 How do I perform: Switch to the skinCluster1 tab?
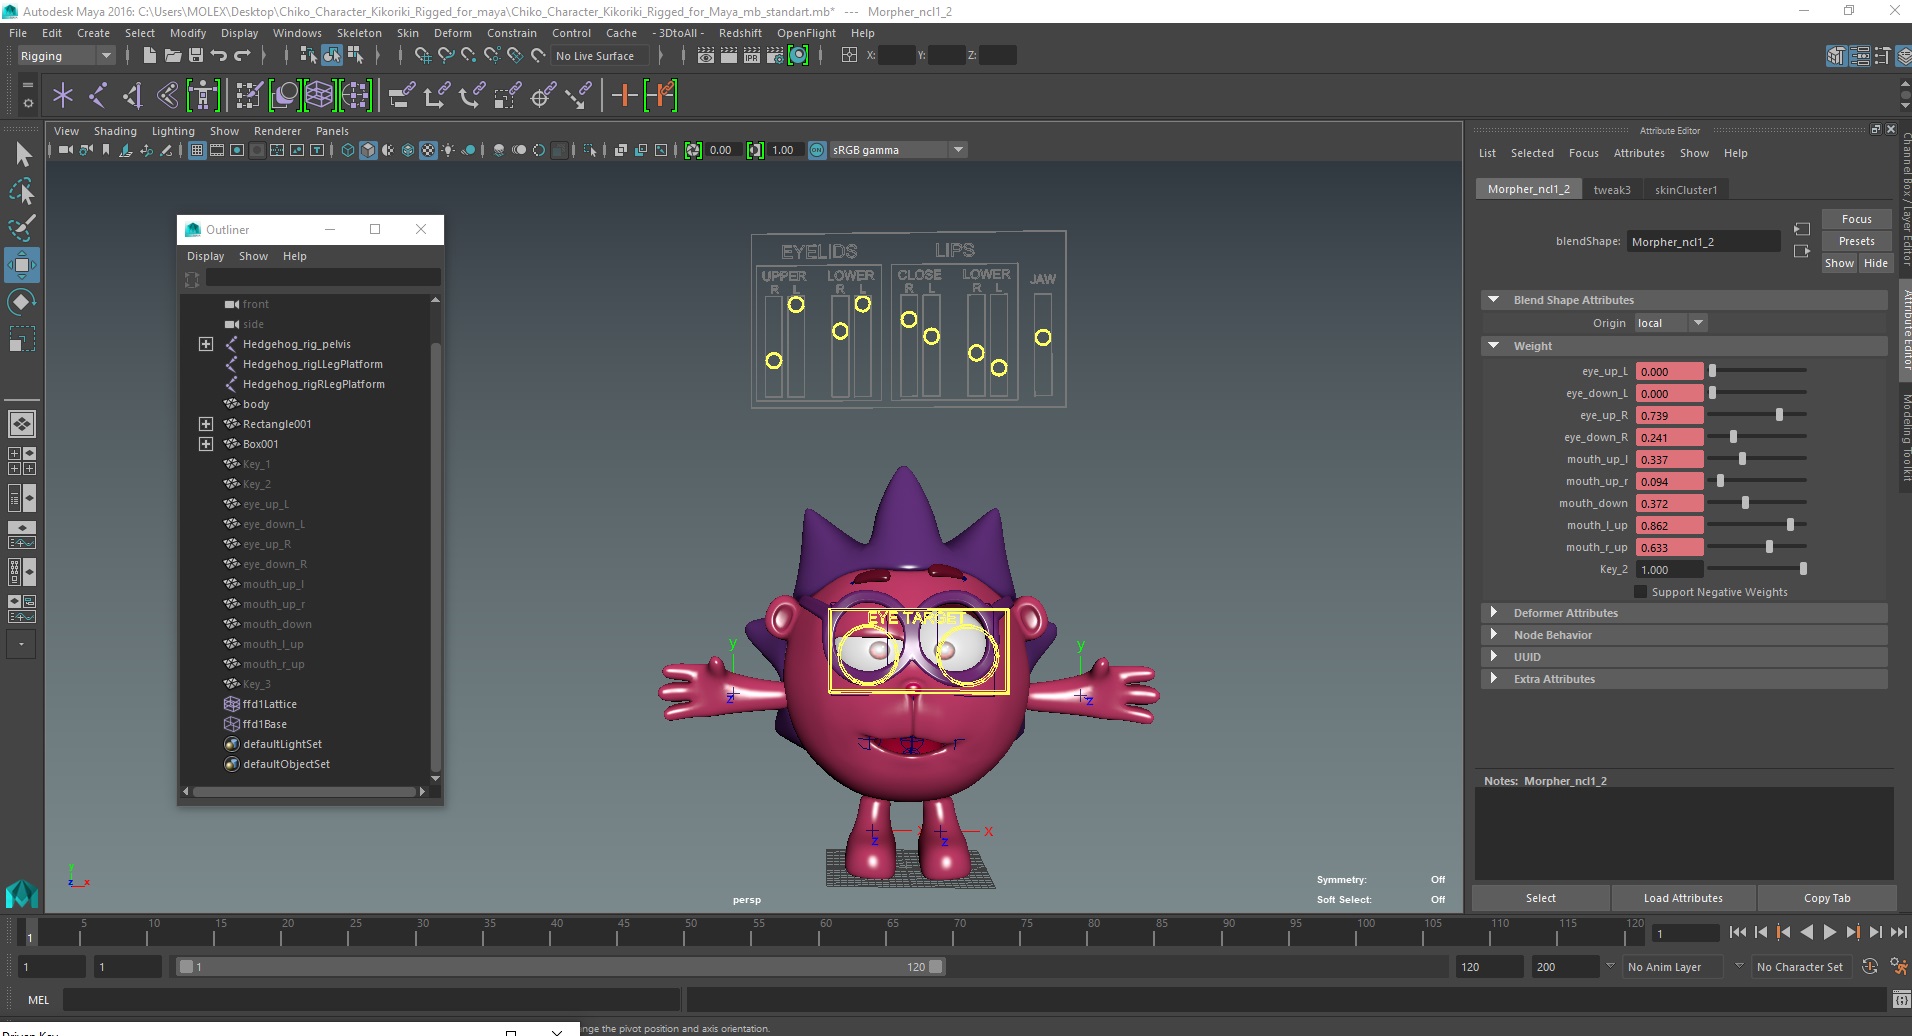(x=1686, y=190)
